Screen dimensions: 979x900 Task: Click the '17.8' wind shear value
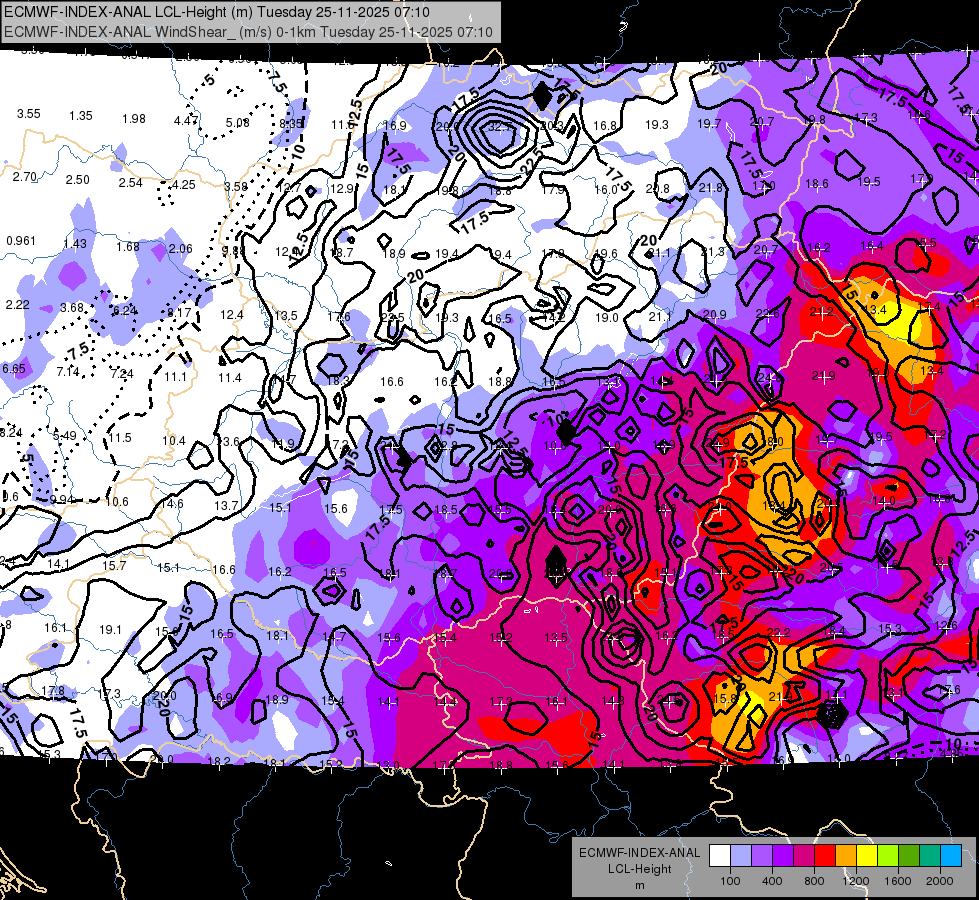tap(53, 691)
